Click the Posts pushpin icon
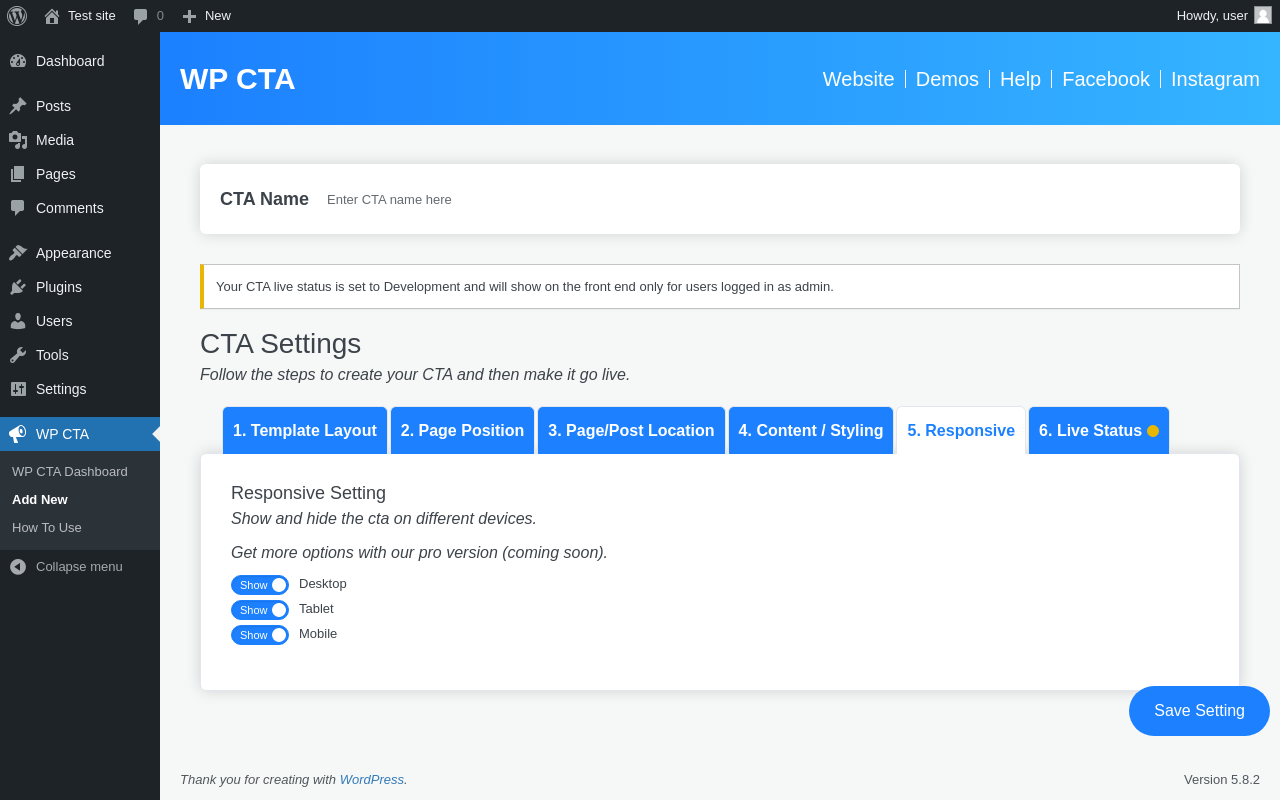Image resolution: width=1280 pixels, height=800 pixels. (x=18, y=106)
